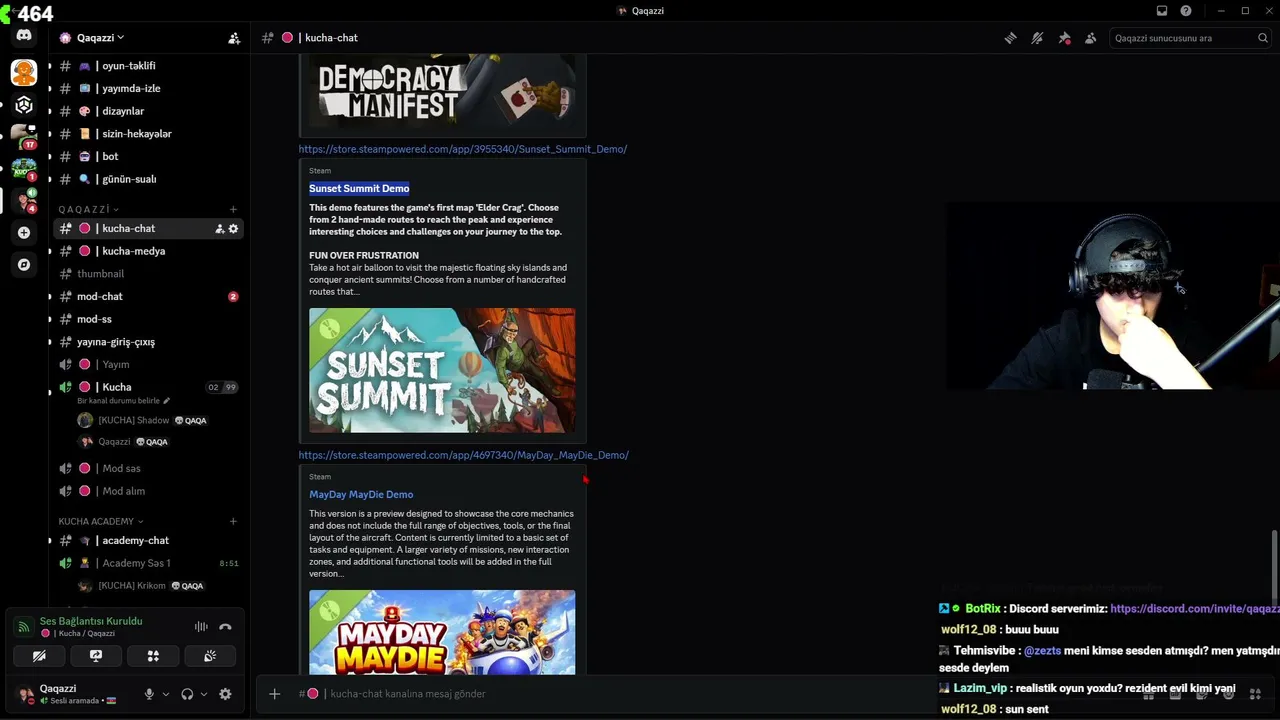Collapse the KUCHA ACADEMY category
The height and width of the screenshot is (720, 1280).
(x=101, y=521)
